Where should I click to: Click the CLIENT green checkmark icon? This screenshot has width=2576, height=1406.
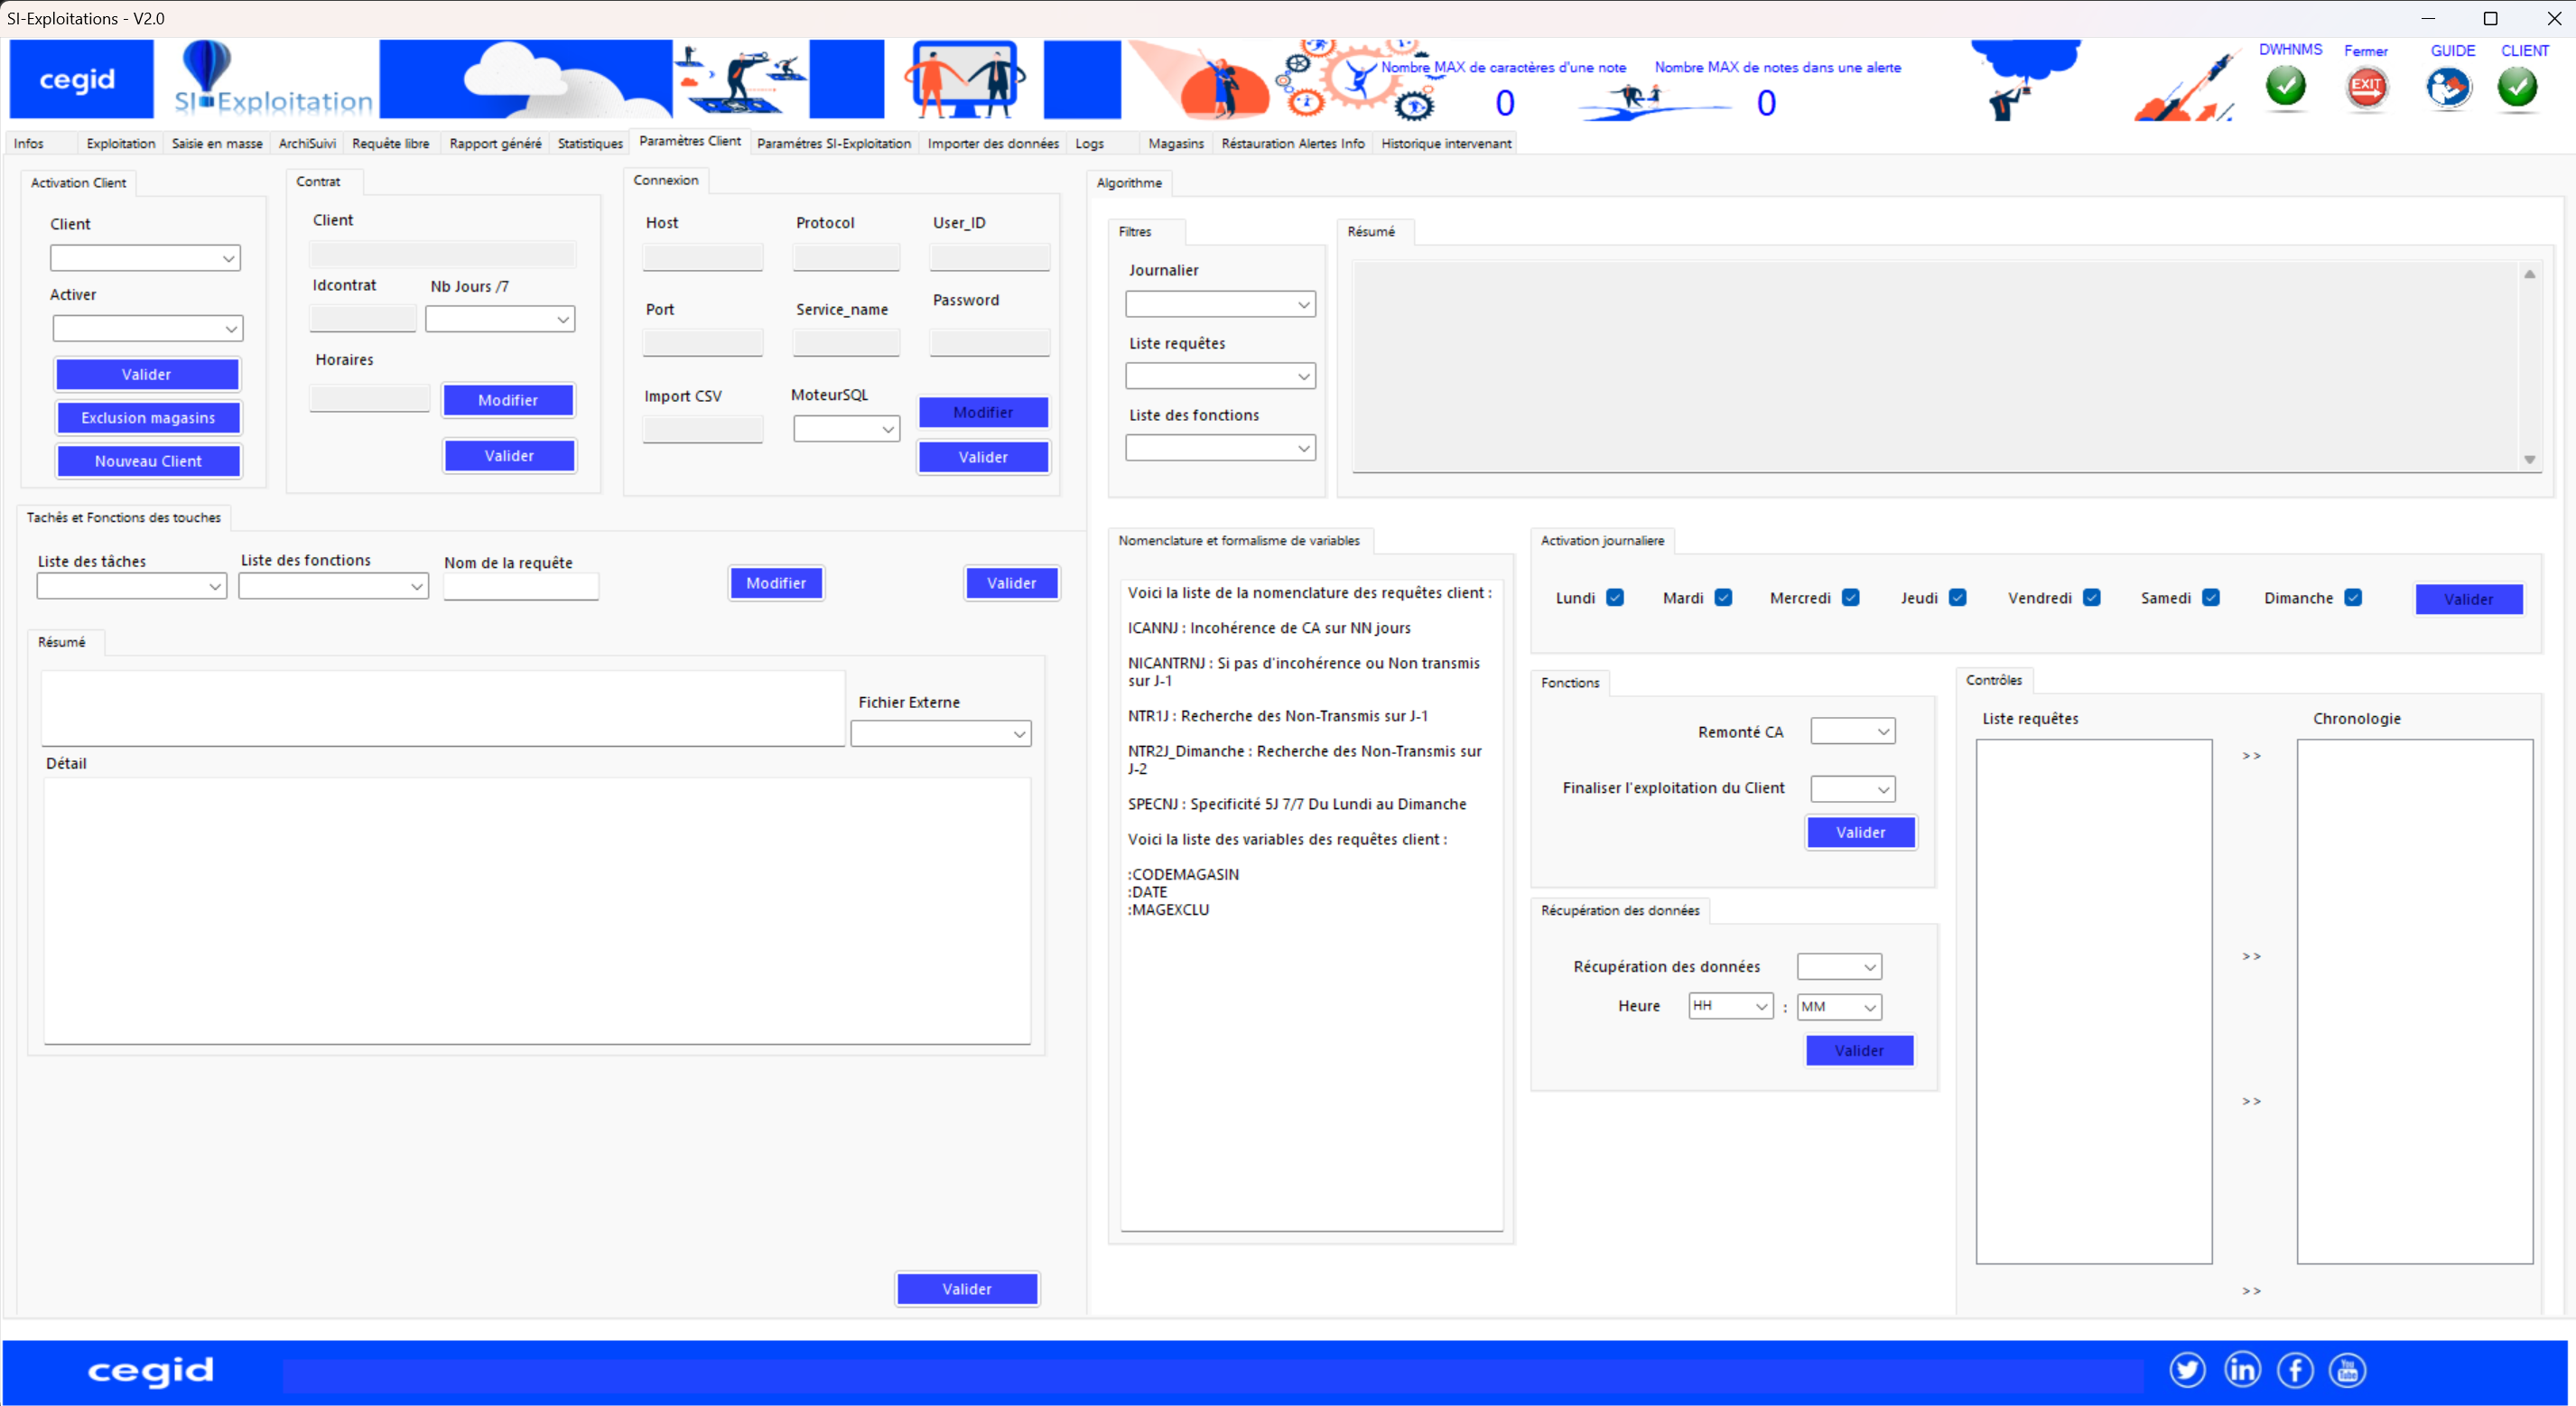(2517, 86)
